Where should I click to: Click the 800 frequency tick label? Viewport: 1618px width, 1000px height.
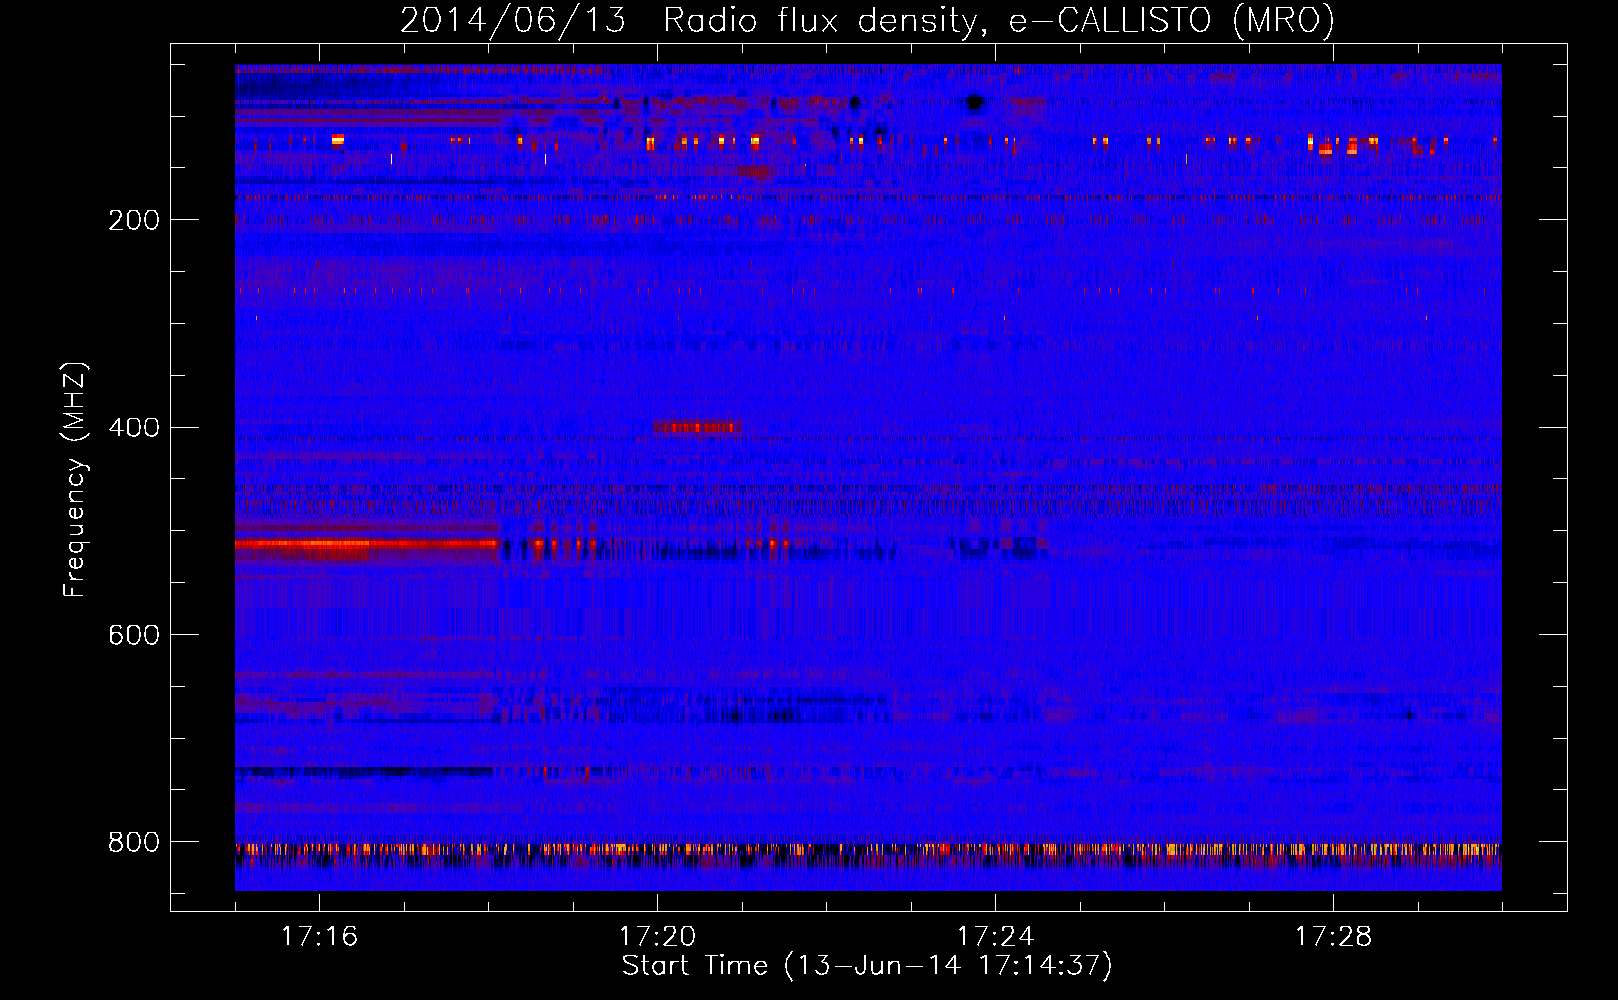coord(134,843)
